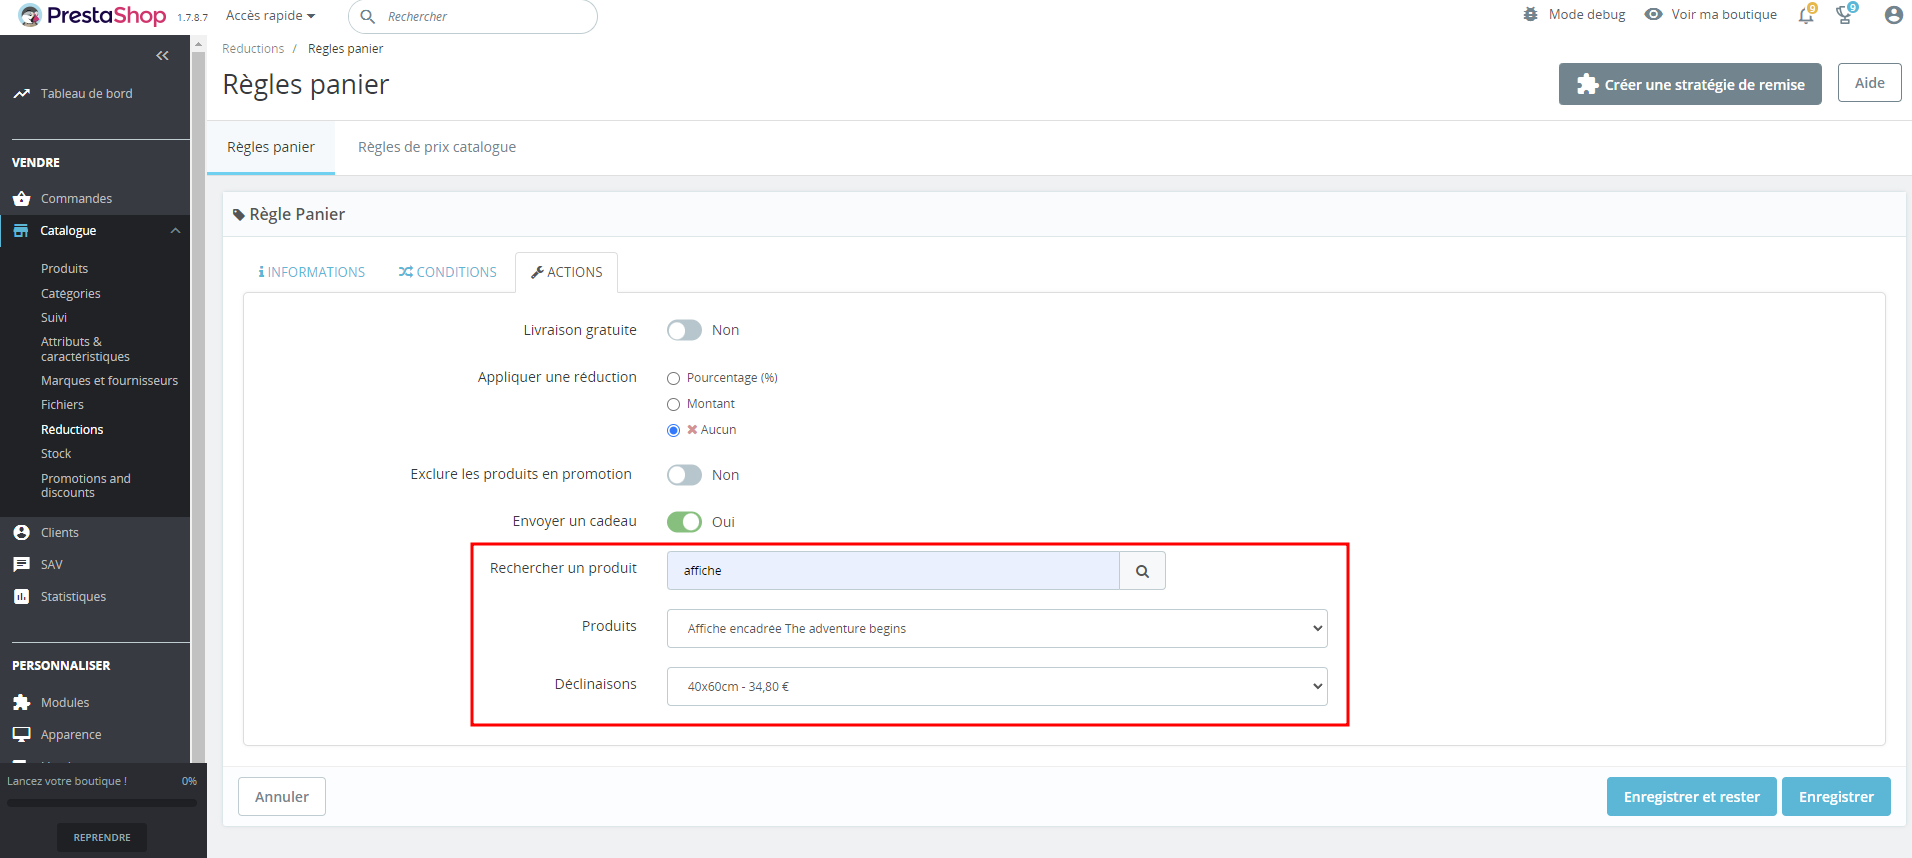Open the notifications bell icon
This screenshot has width=1912, height=858.
point(1806,15)
